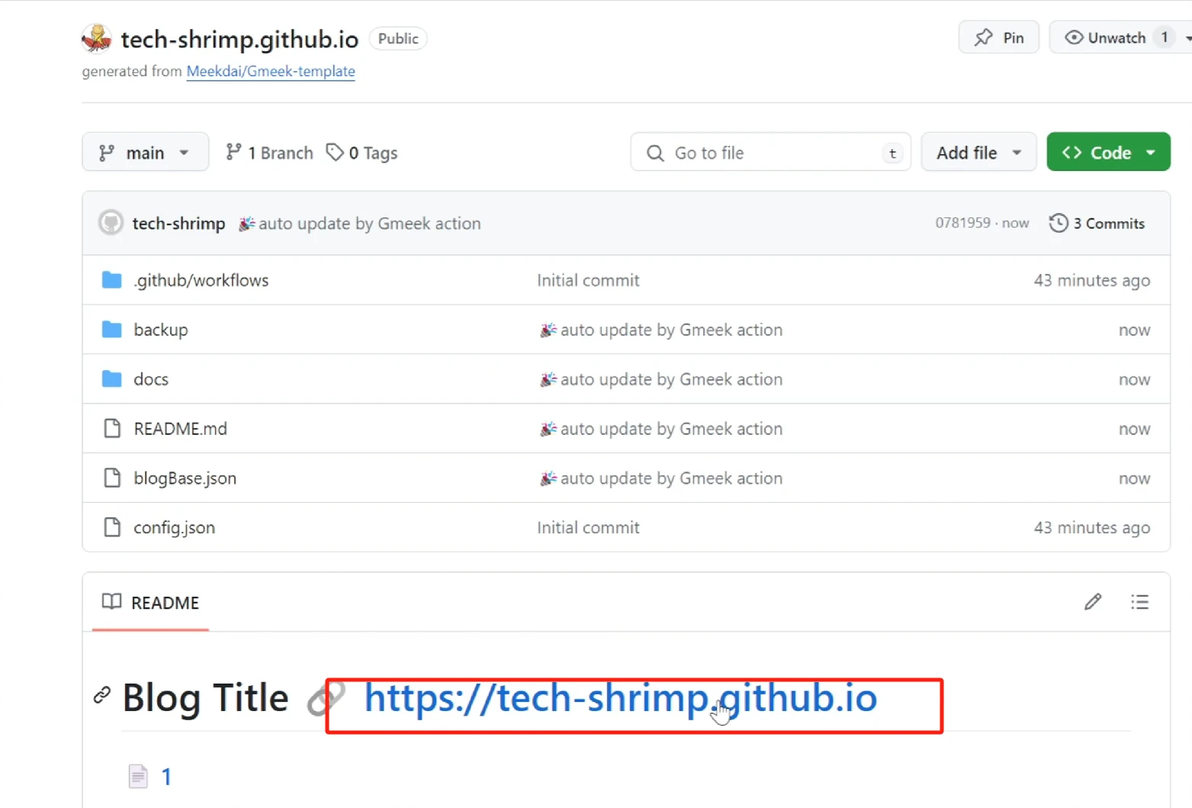Open the backup folder
Screen dimensions: 1192x808
(x=160, y=330)
